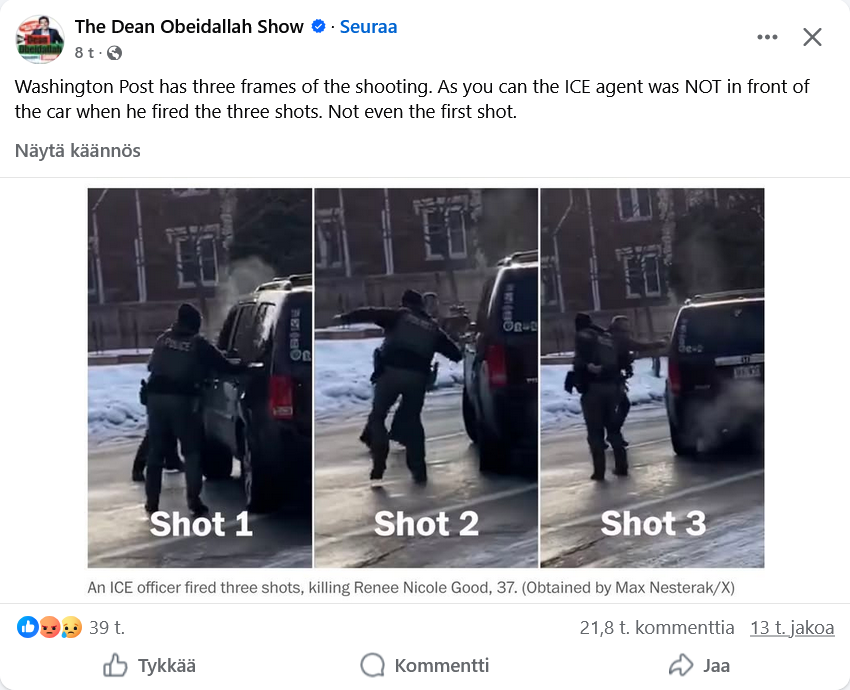
Task: Click the public globe privacy icon
Action: (x=114, y=53)
